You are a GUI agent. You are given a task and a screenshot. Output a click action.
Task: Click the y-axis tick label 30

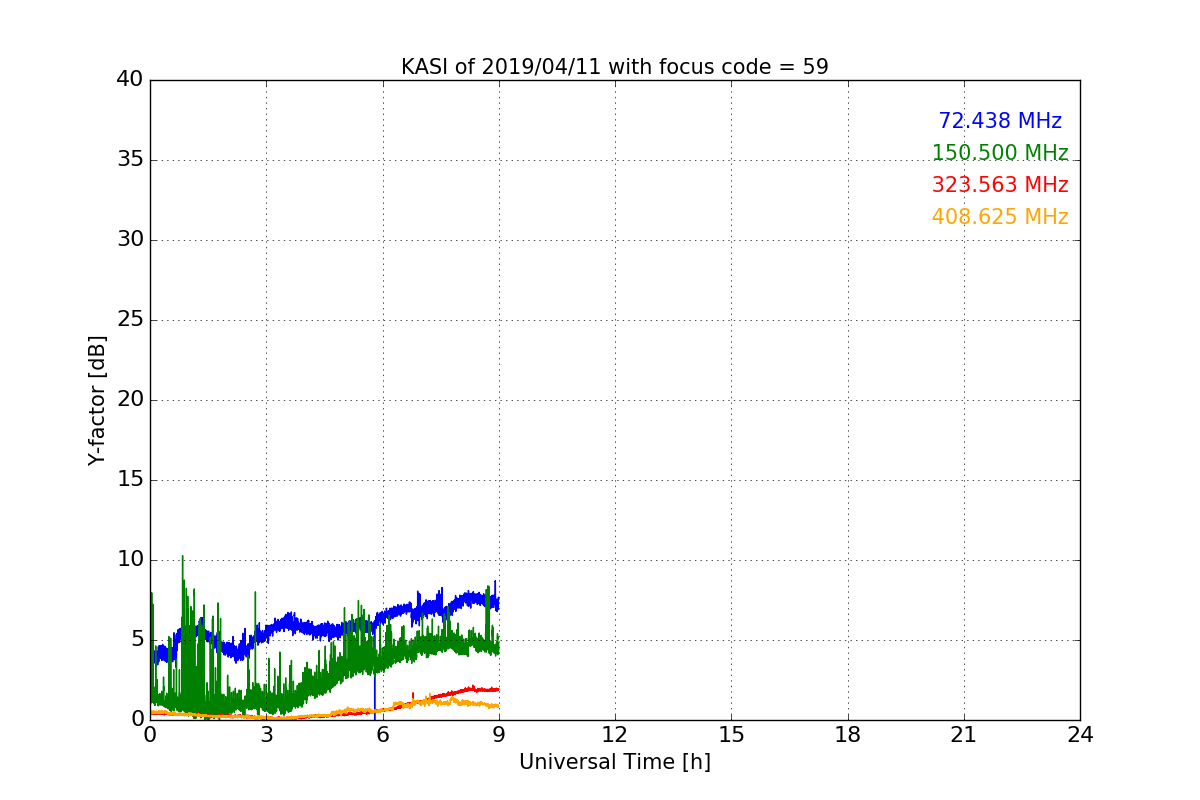(130, 240)
